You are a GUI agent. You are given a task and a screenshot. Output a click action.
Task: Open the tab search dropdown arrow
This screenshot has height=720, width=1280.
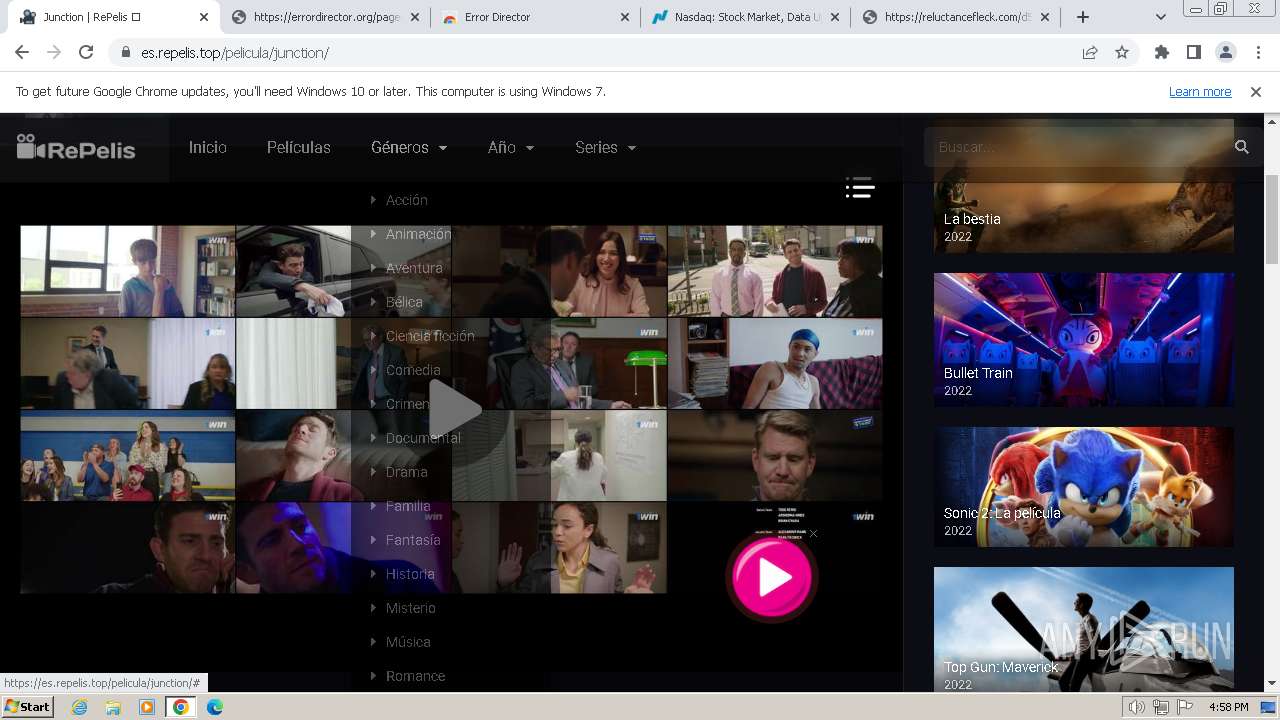1160,17
